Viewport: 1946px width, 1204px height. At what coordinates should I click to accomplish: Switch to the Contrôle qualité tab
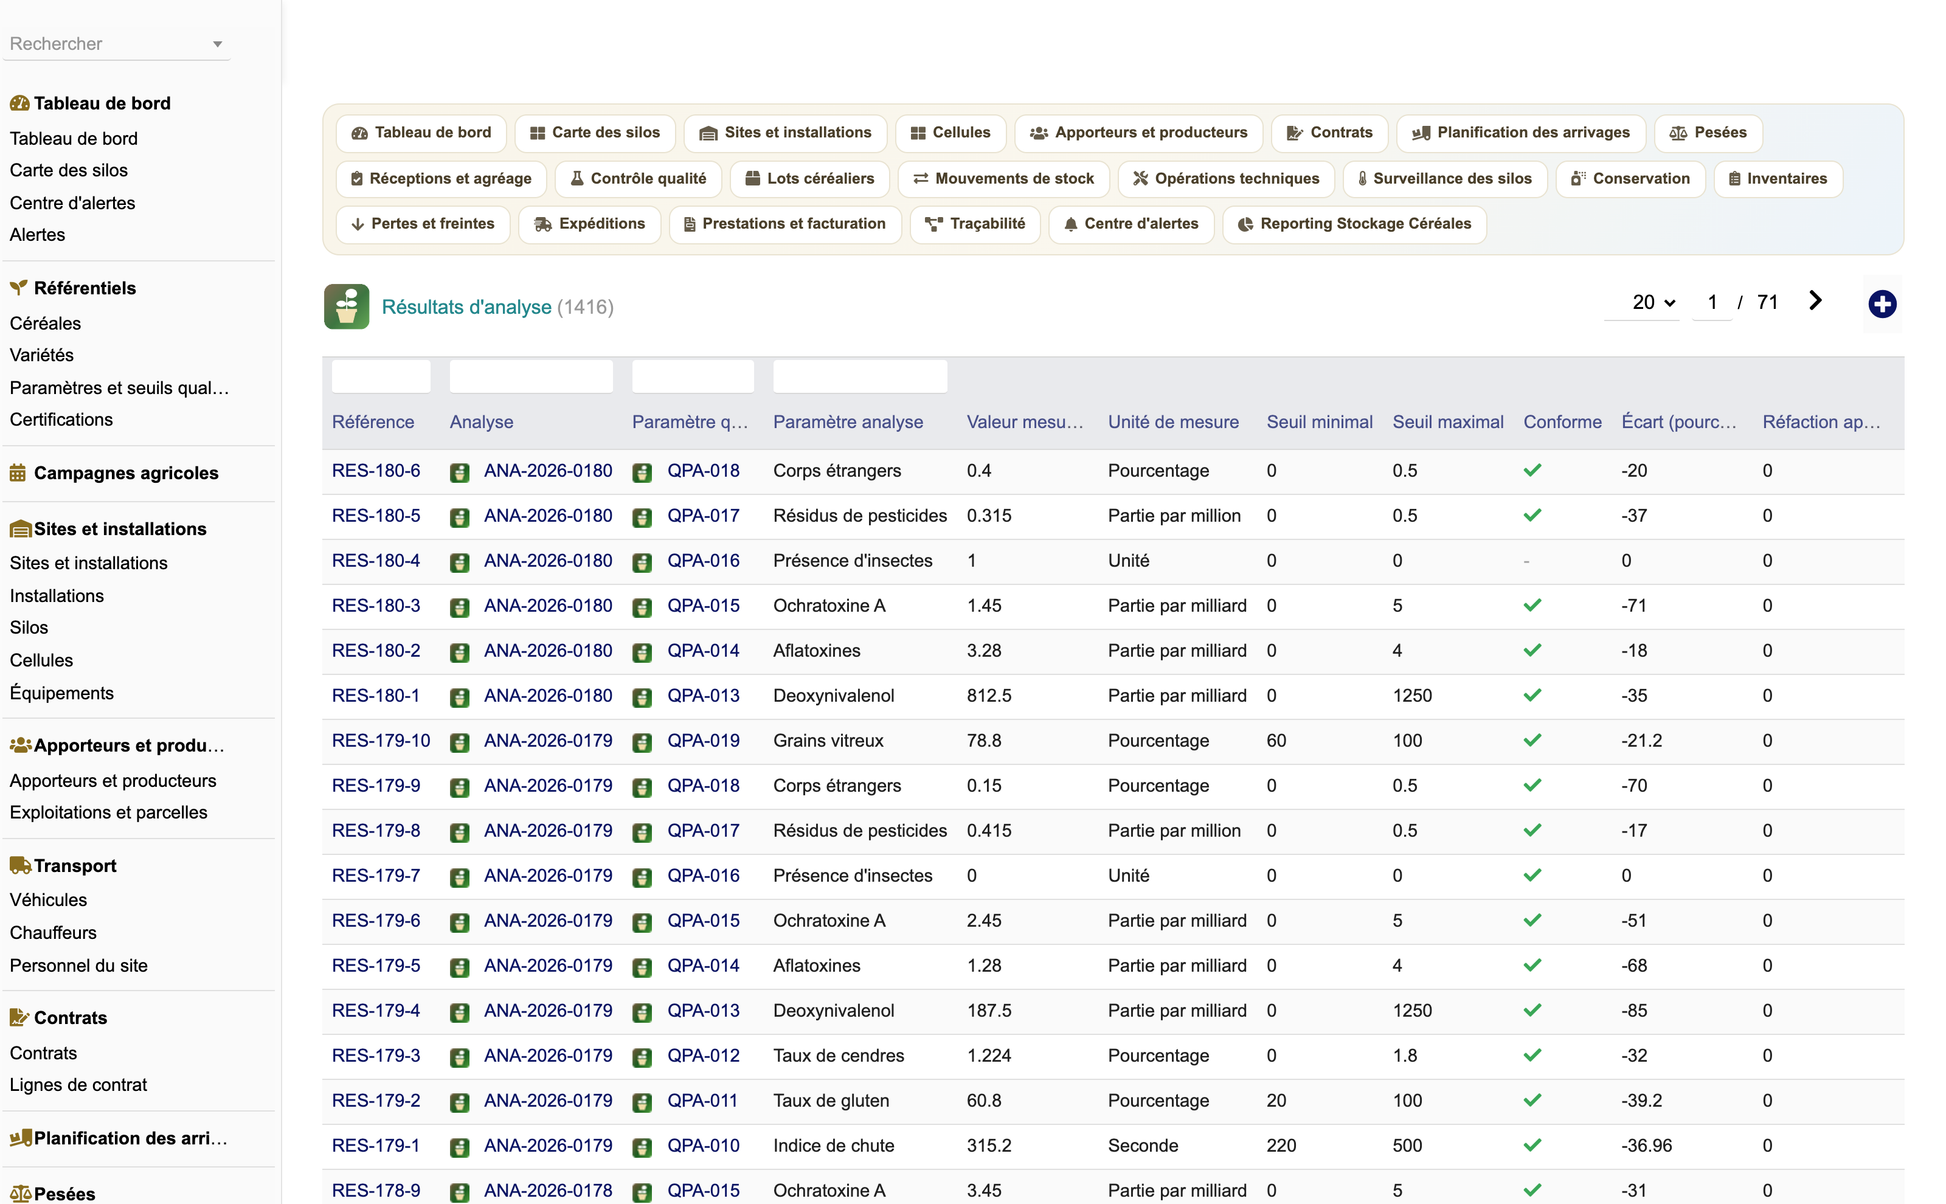[x=638, y=179]
